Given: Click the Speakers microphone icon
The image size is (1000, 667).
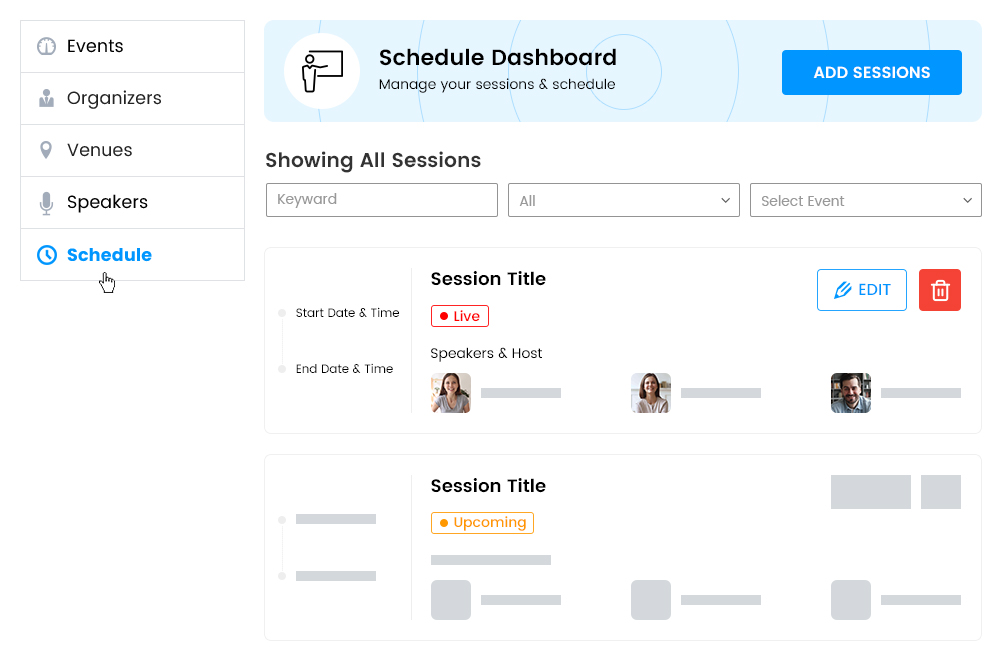Looking at the screenshot, I should tap(45, 202).
